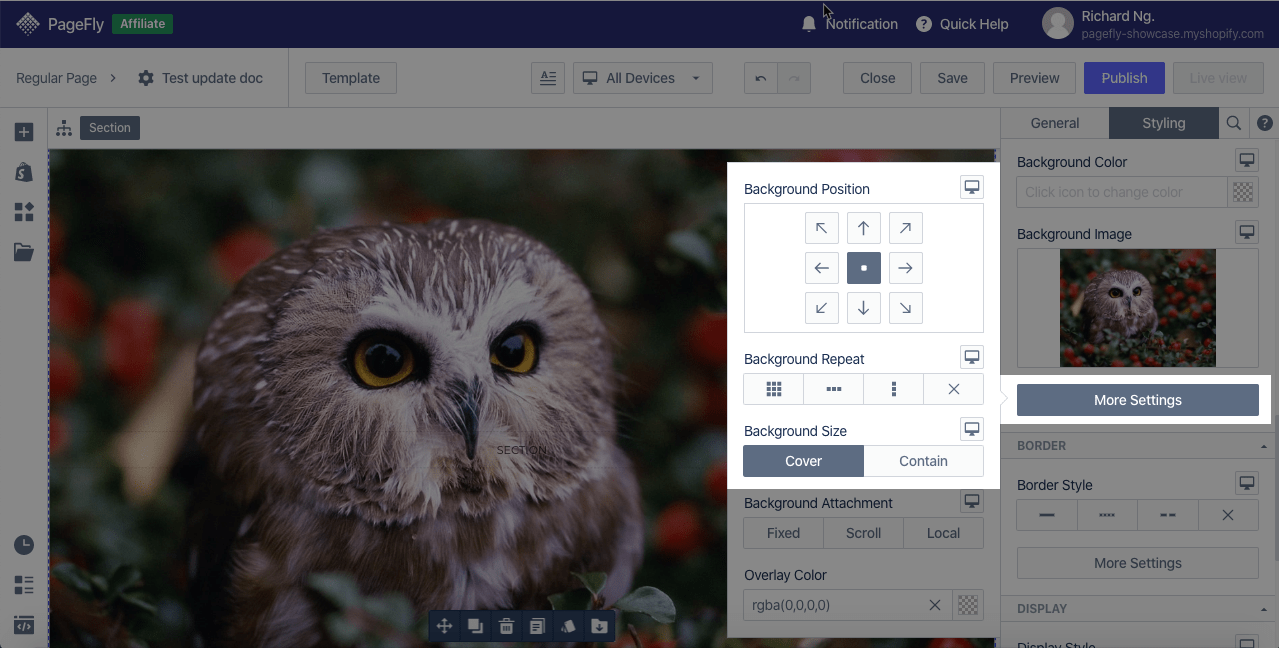Open the Notification bell
The height and width of the screenshot is (648, 1279).
click(809, 24)
